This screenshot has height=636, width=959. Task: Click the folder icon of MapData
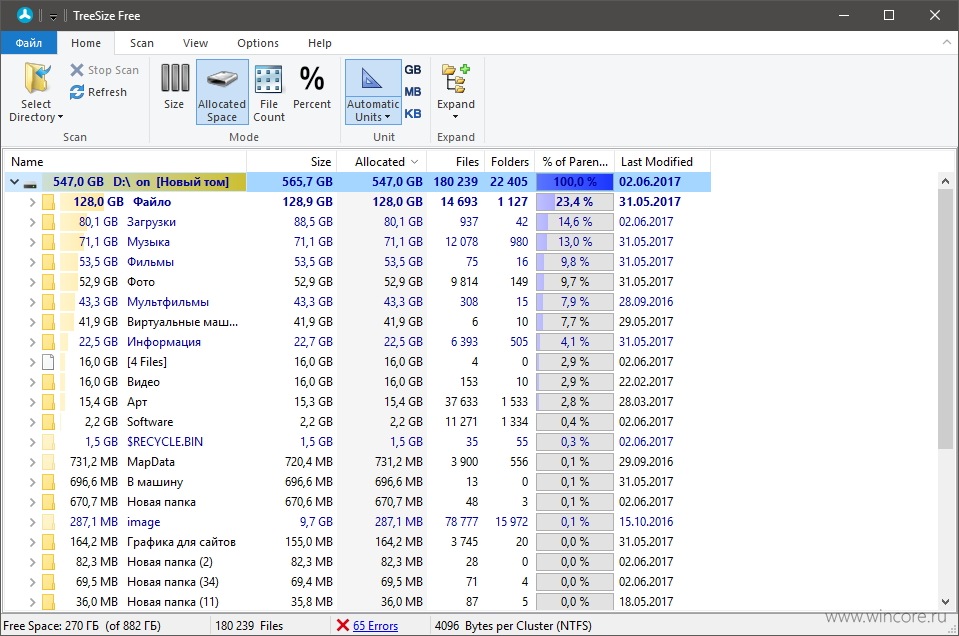[48, 462]
